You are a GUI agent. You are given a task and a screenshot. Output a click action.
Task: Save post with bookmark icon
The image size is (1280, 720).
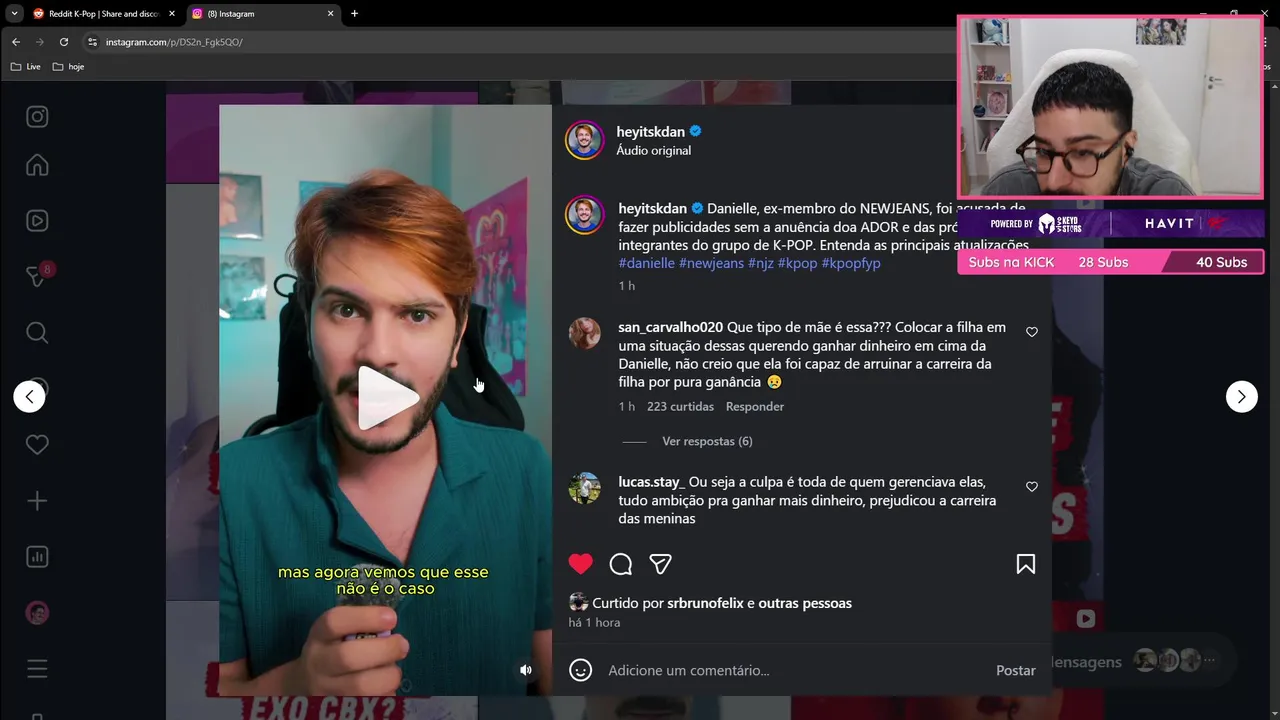tap(1025, 564)
